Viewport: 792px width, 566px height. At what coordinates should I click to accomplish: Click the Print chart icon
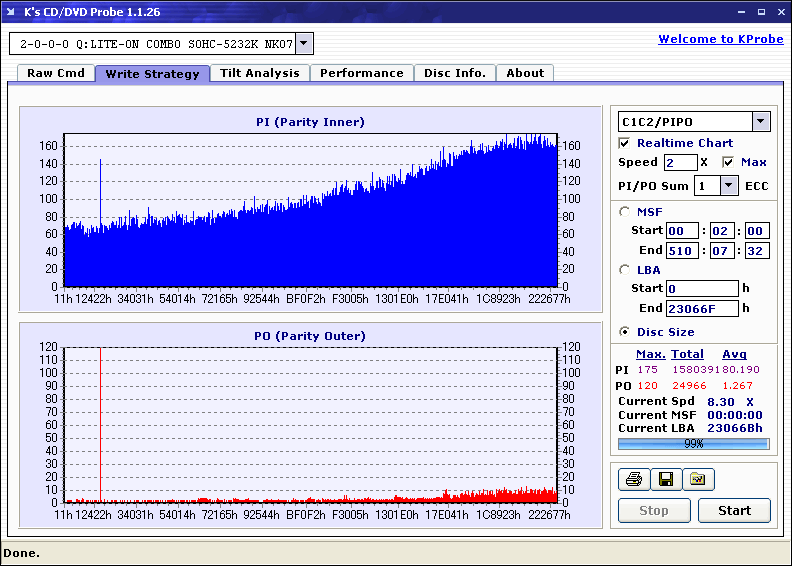pyautogui.click(x=633, y=480)
